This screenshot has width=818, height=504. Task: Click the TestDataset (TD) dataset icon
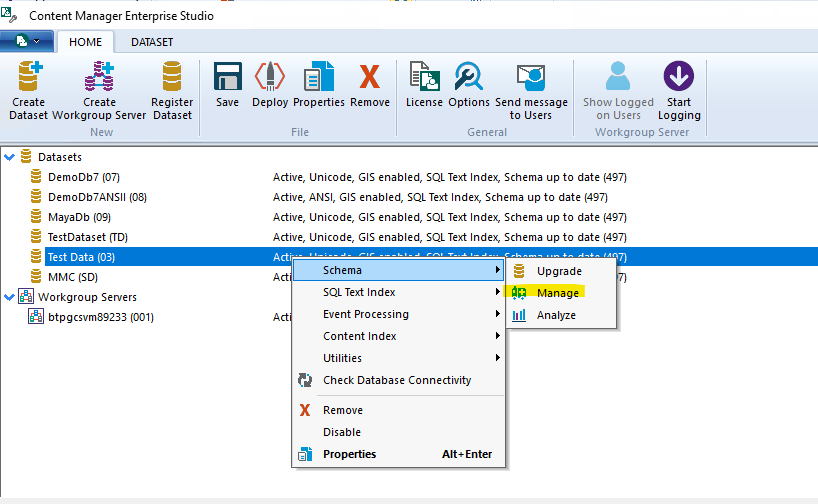(x=36, y=236)
